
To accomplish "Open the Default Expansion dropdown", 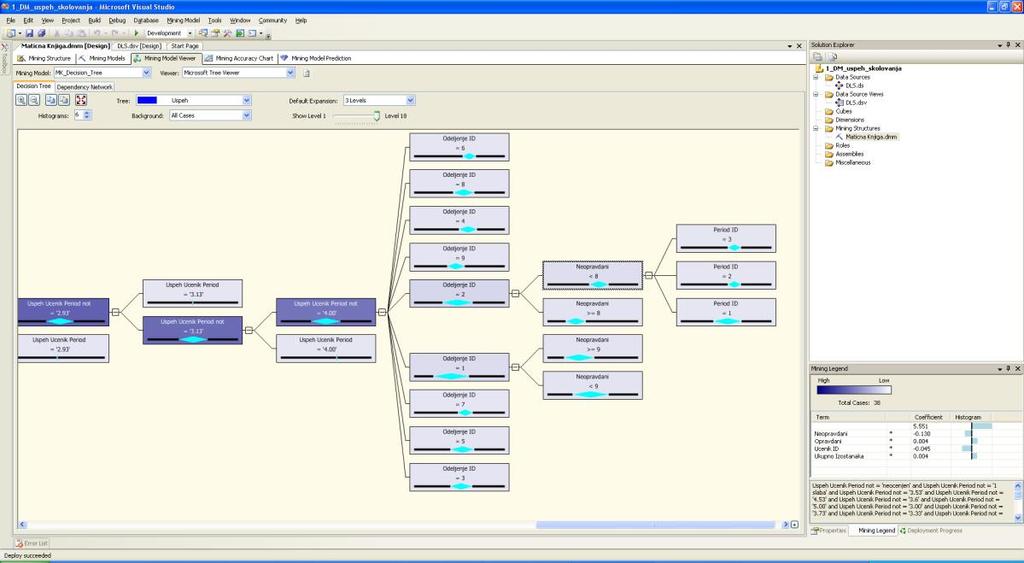I will (x=410, y=101).
